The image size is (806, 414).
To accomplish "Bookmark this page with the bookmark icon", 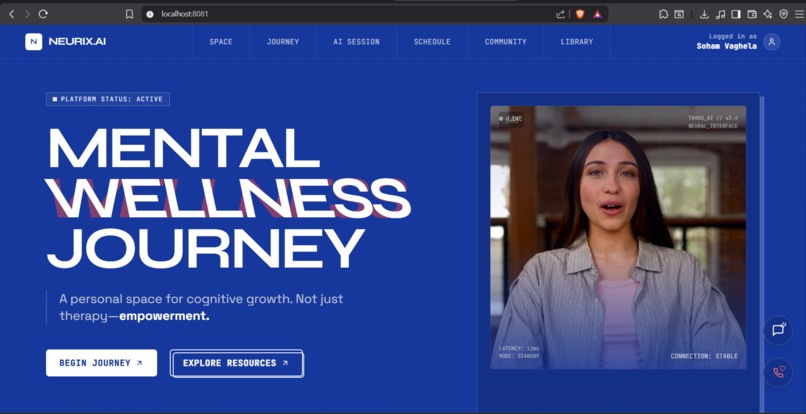I will (x=130, y=14).
